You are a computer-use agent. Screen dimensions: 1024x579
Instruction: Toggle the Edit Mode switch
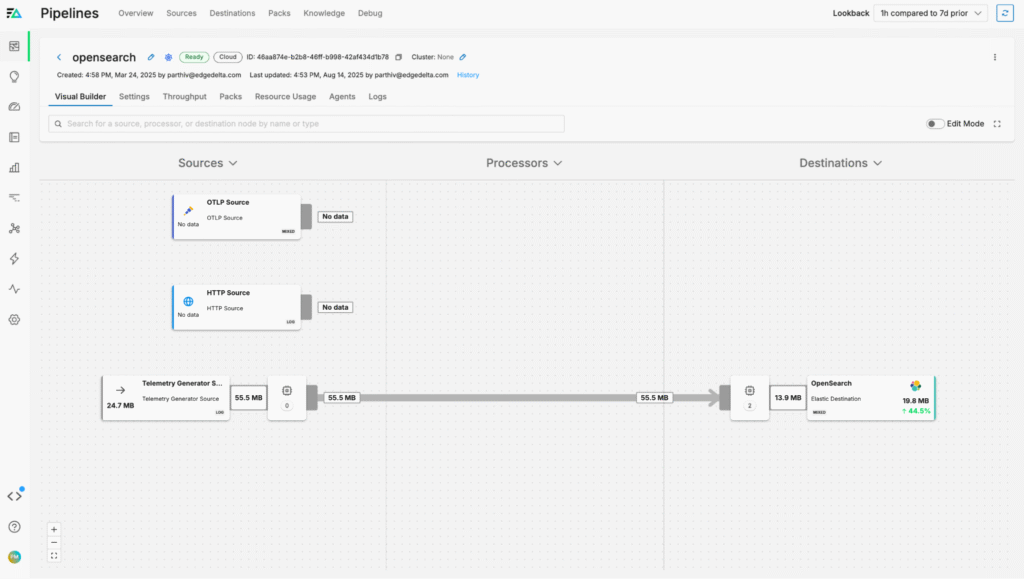pos(935,124)
